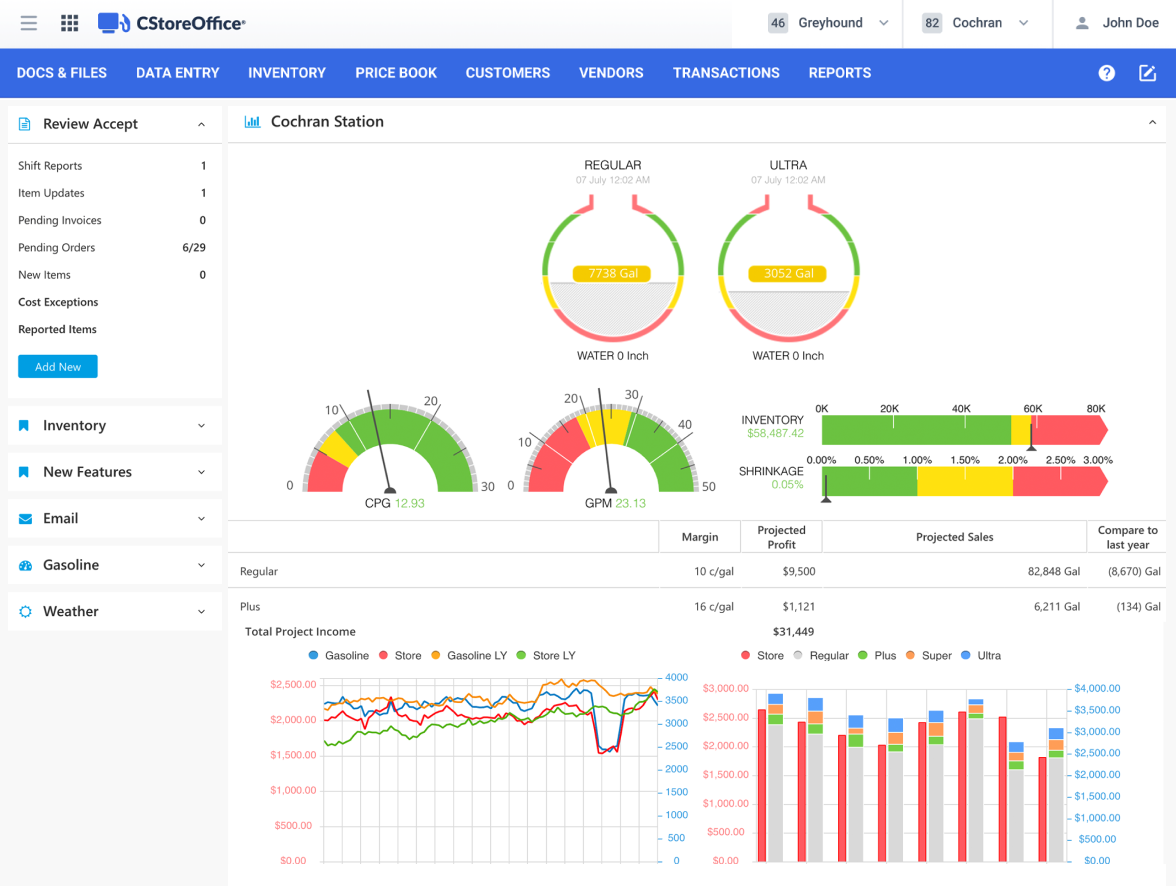Open the Shift Reports link
1176x886 pixels.
pyautogui.click(x=50, y=166)
